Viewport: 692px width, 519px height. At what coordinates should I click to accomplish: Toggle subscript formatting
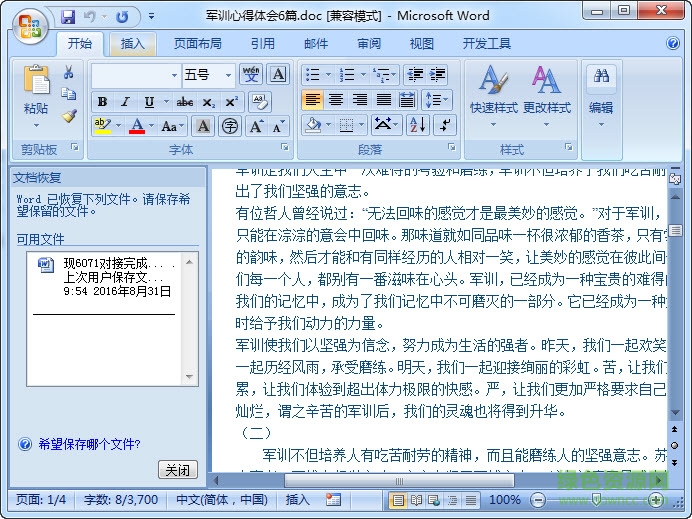pos(208,102)
